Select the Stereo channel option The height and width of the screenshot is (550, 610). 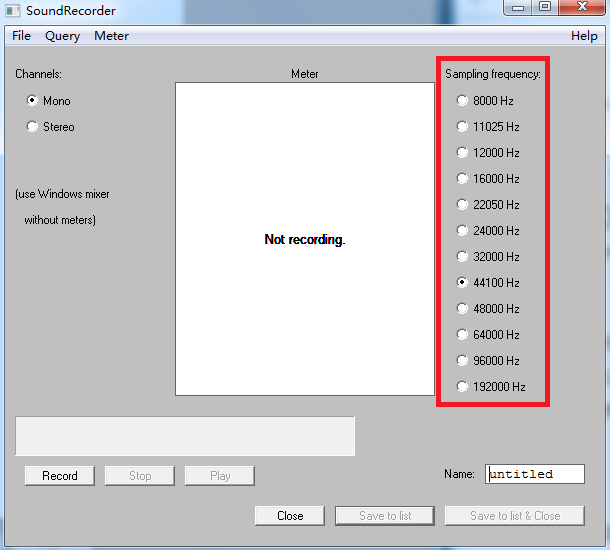pyautogui.click(x=33, y=127)
